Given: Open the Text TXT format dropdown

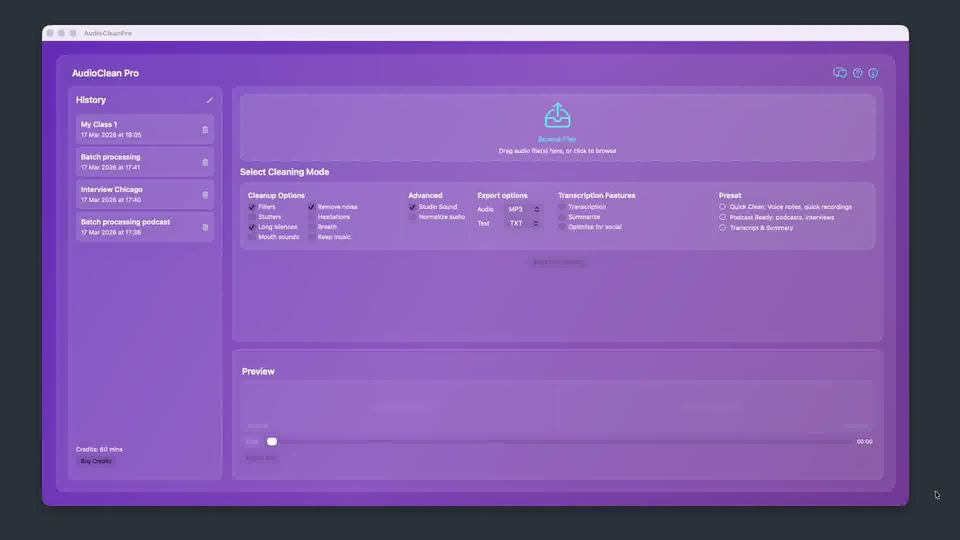Looking at the screenshot, I should (523, 224).
